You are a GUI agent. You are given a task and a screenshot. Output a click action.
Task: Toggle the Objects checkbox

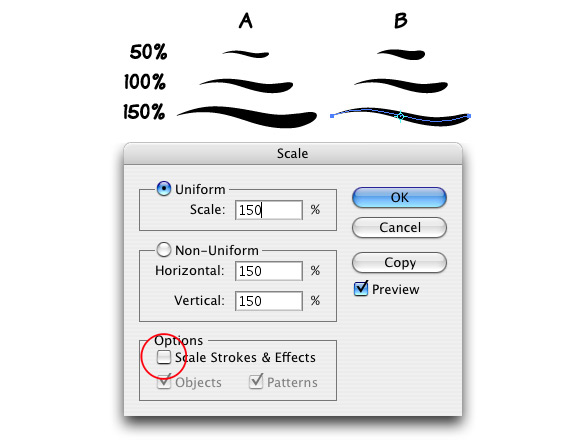(x=163, y=382)
